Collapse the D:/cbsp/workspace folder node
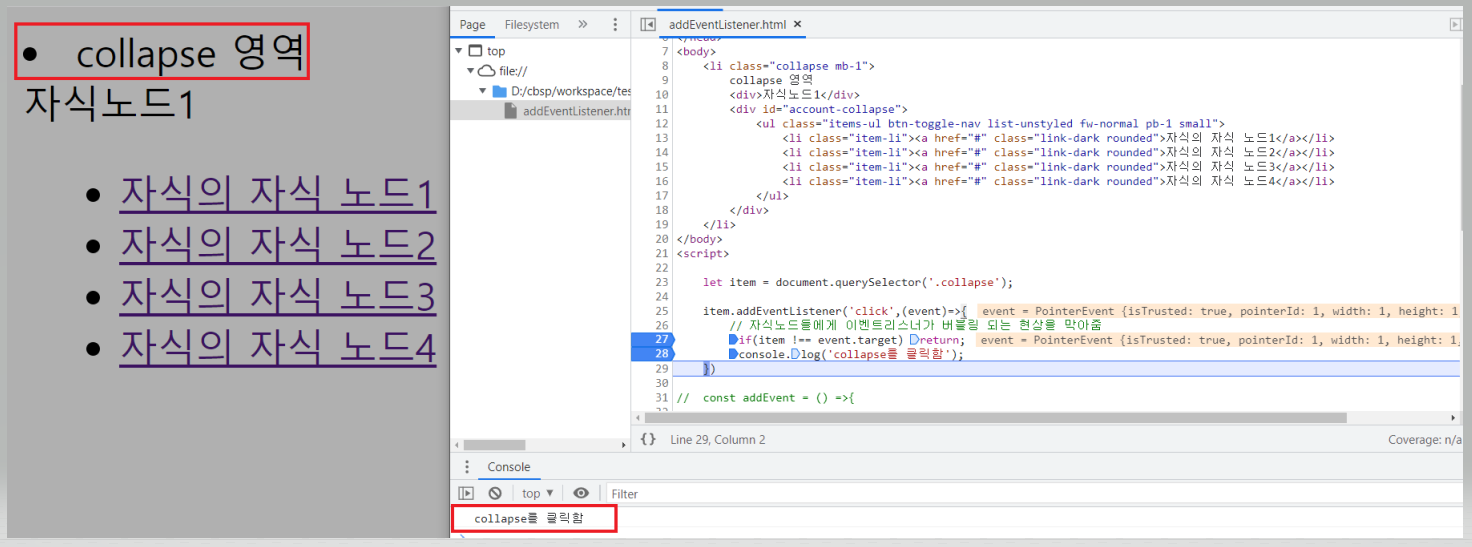 (x=482, y=91)
